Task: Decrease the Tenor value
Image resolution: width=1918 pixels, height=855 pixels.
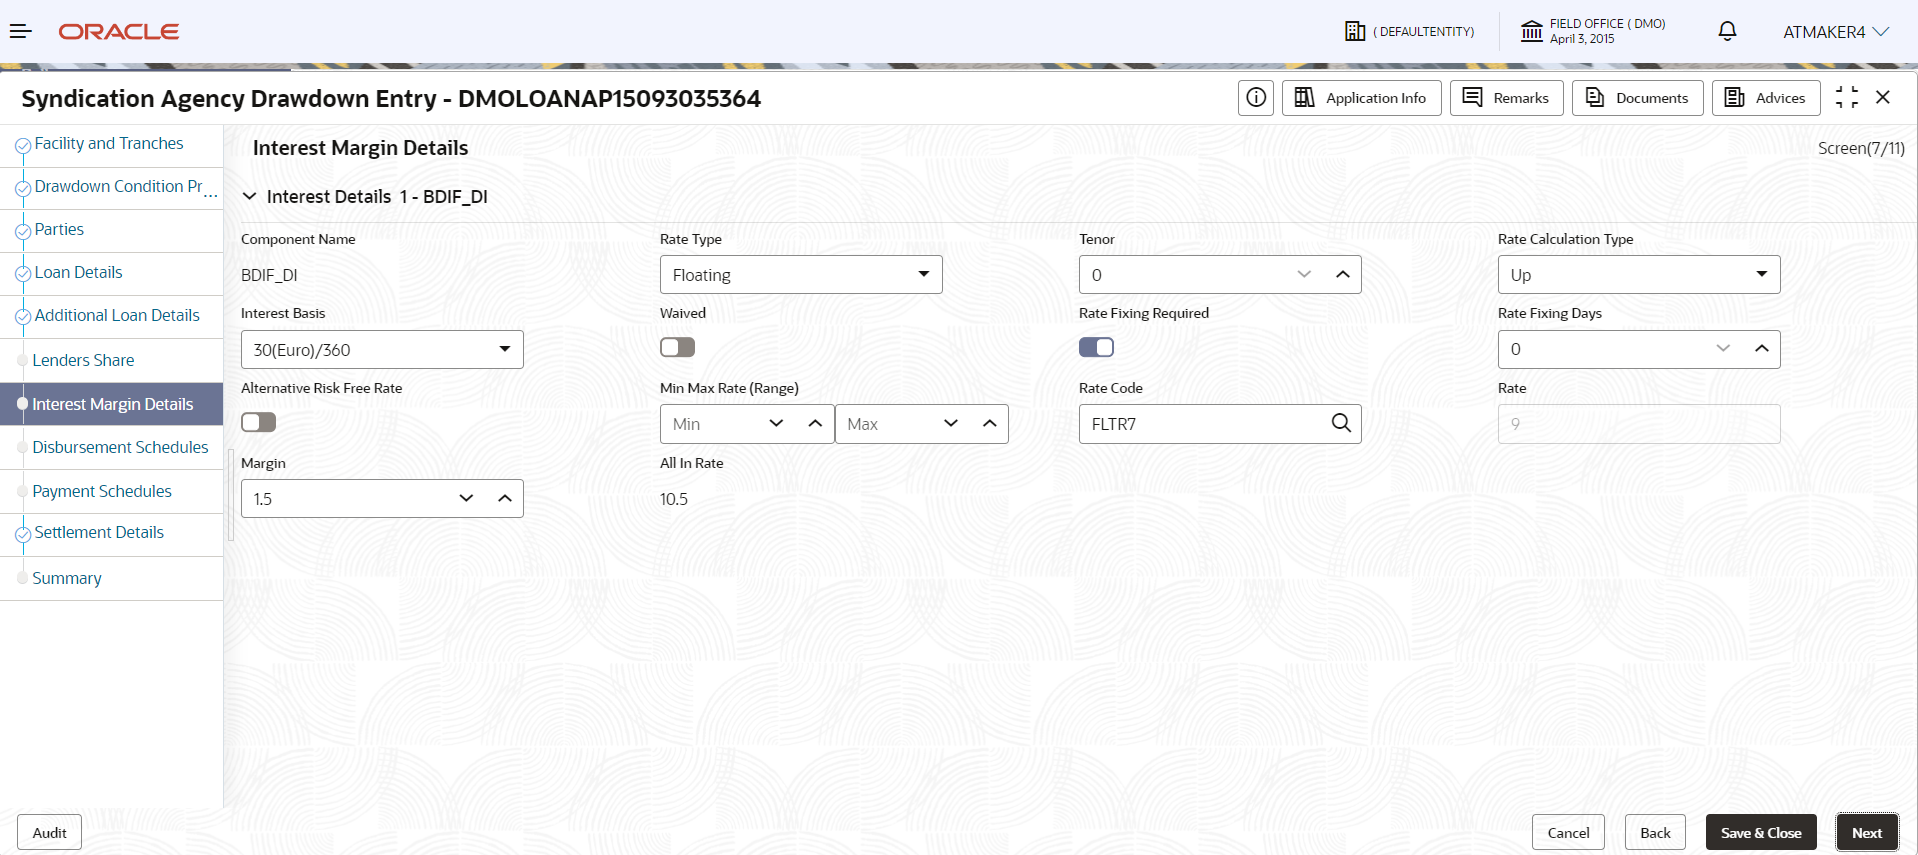Action: (x=1304, y=275)
